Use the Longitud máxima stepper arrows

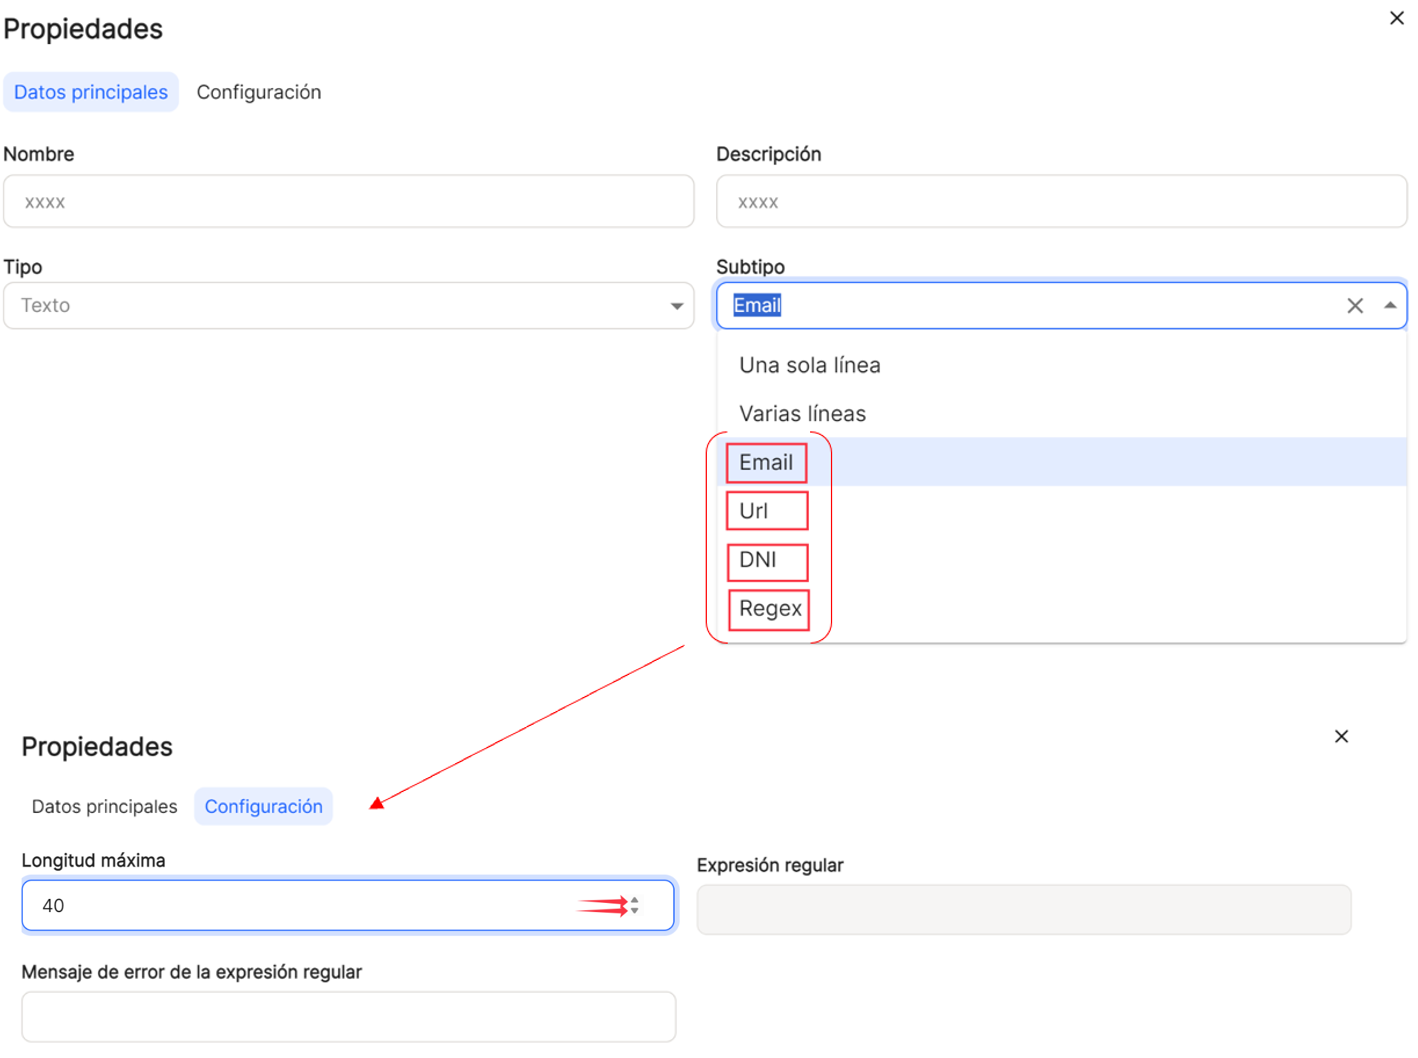(634, 905)
